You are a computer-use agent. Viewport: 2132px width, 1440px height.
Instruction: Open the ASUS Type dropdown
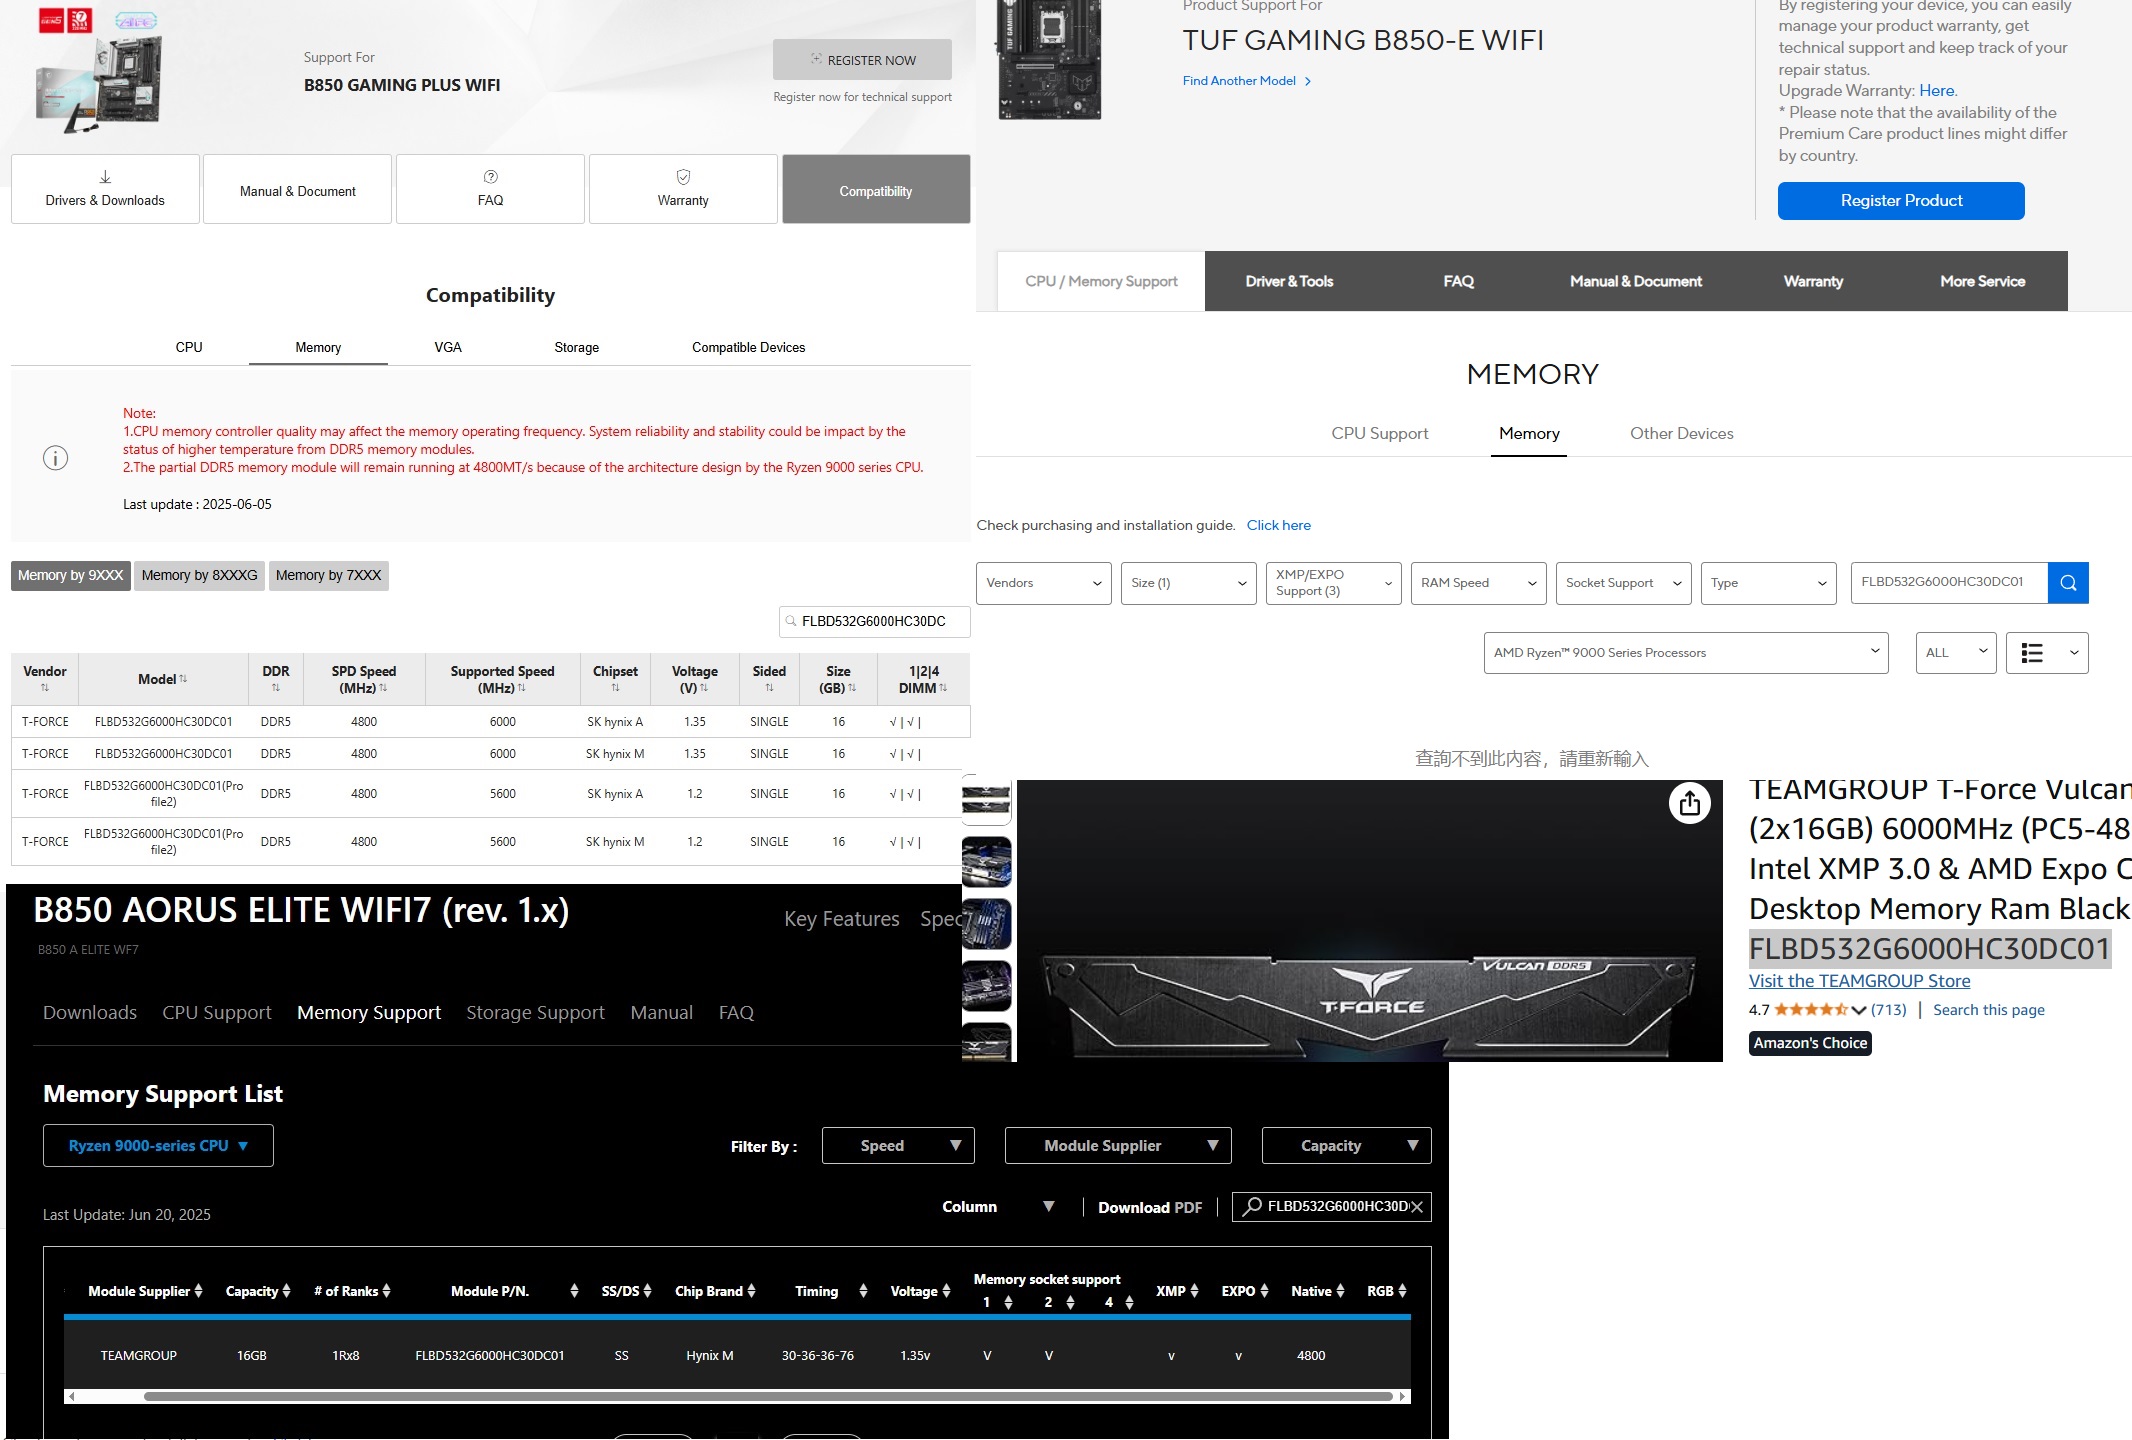point(1769,583)
